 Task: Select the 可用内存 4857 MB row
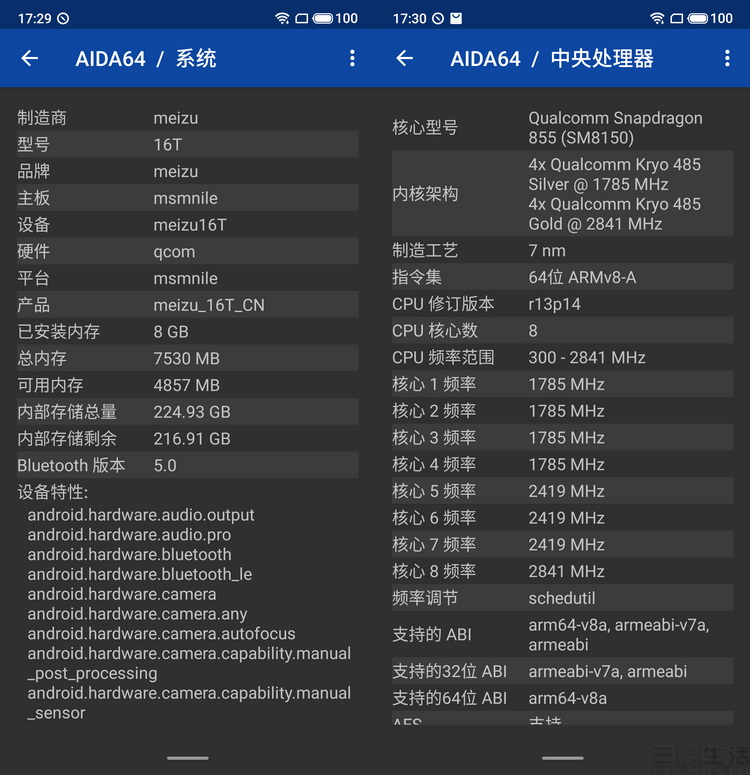coord(188,385)
